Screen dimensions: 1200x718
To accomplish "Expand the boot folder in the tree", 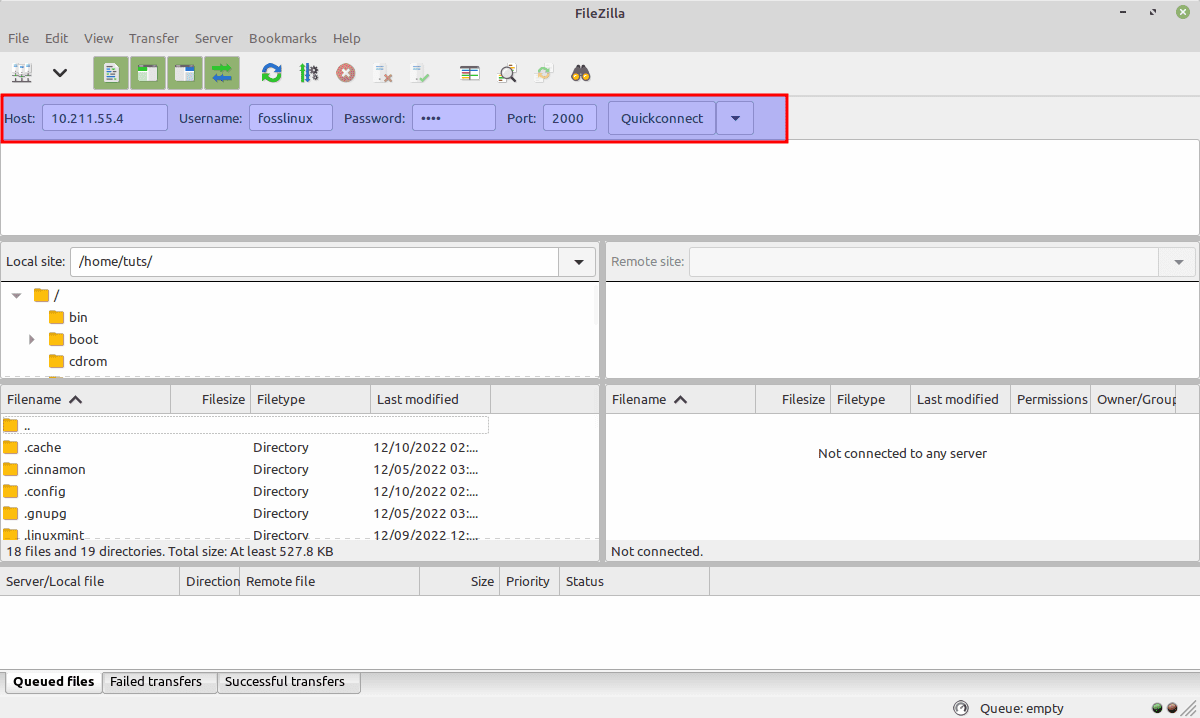I will 31,339.
